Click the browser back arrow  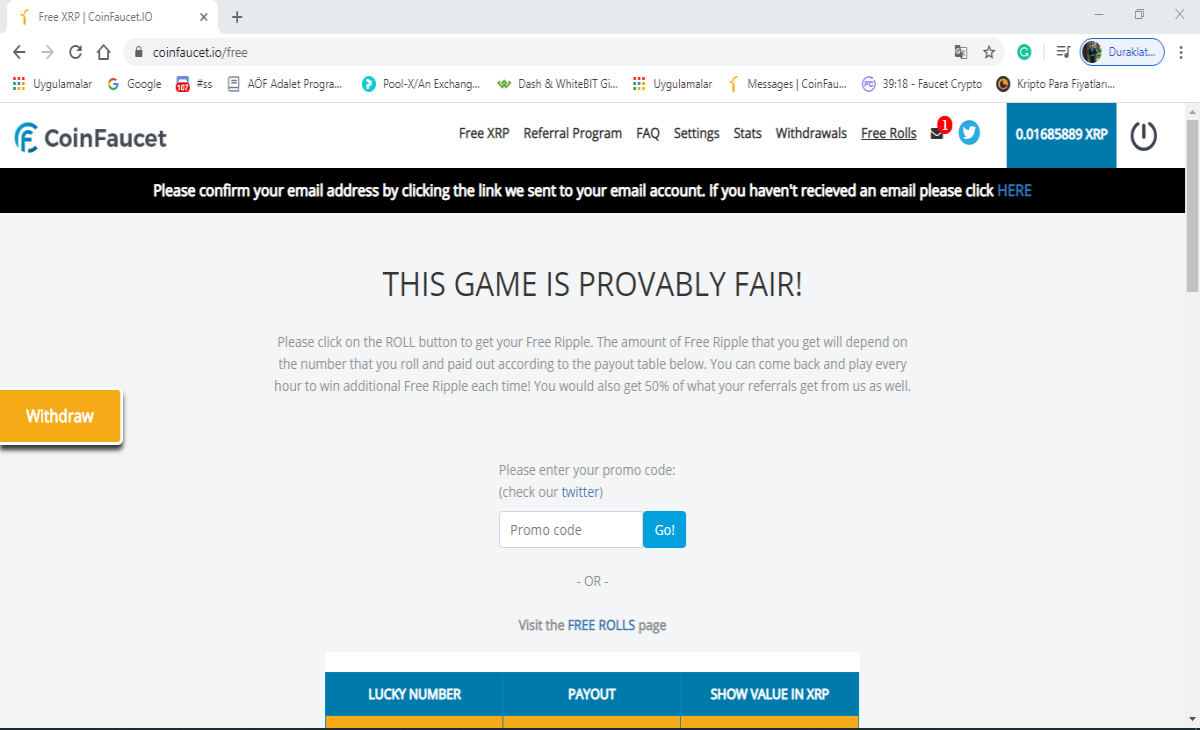click(19, 52)
